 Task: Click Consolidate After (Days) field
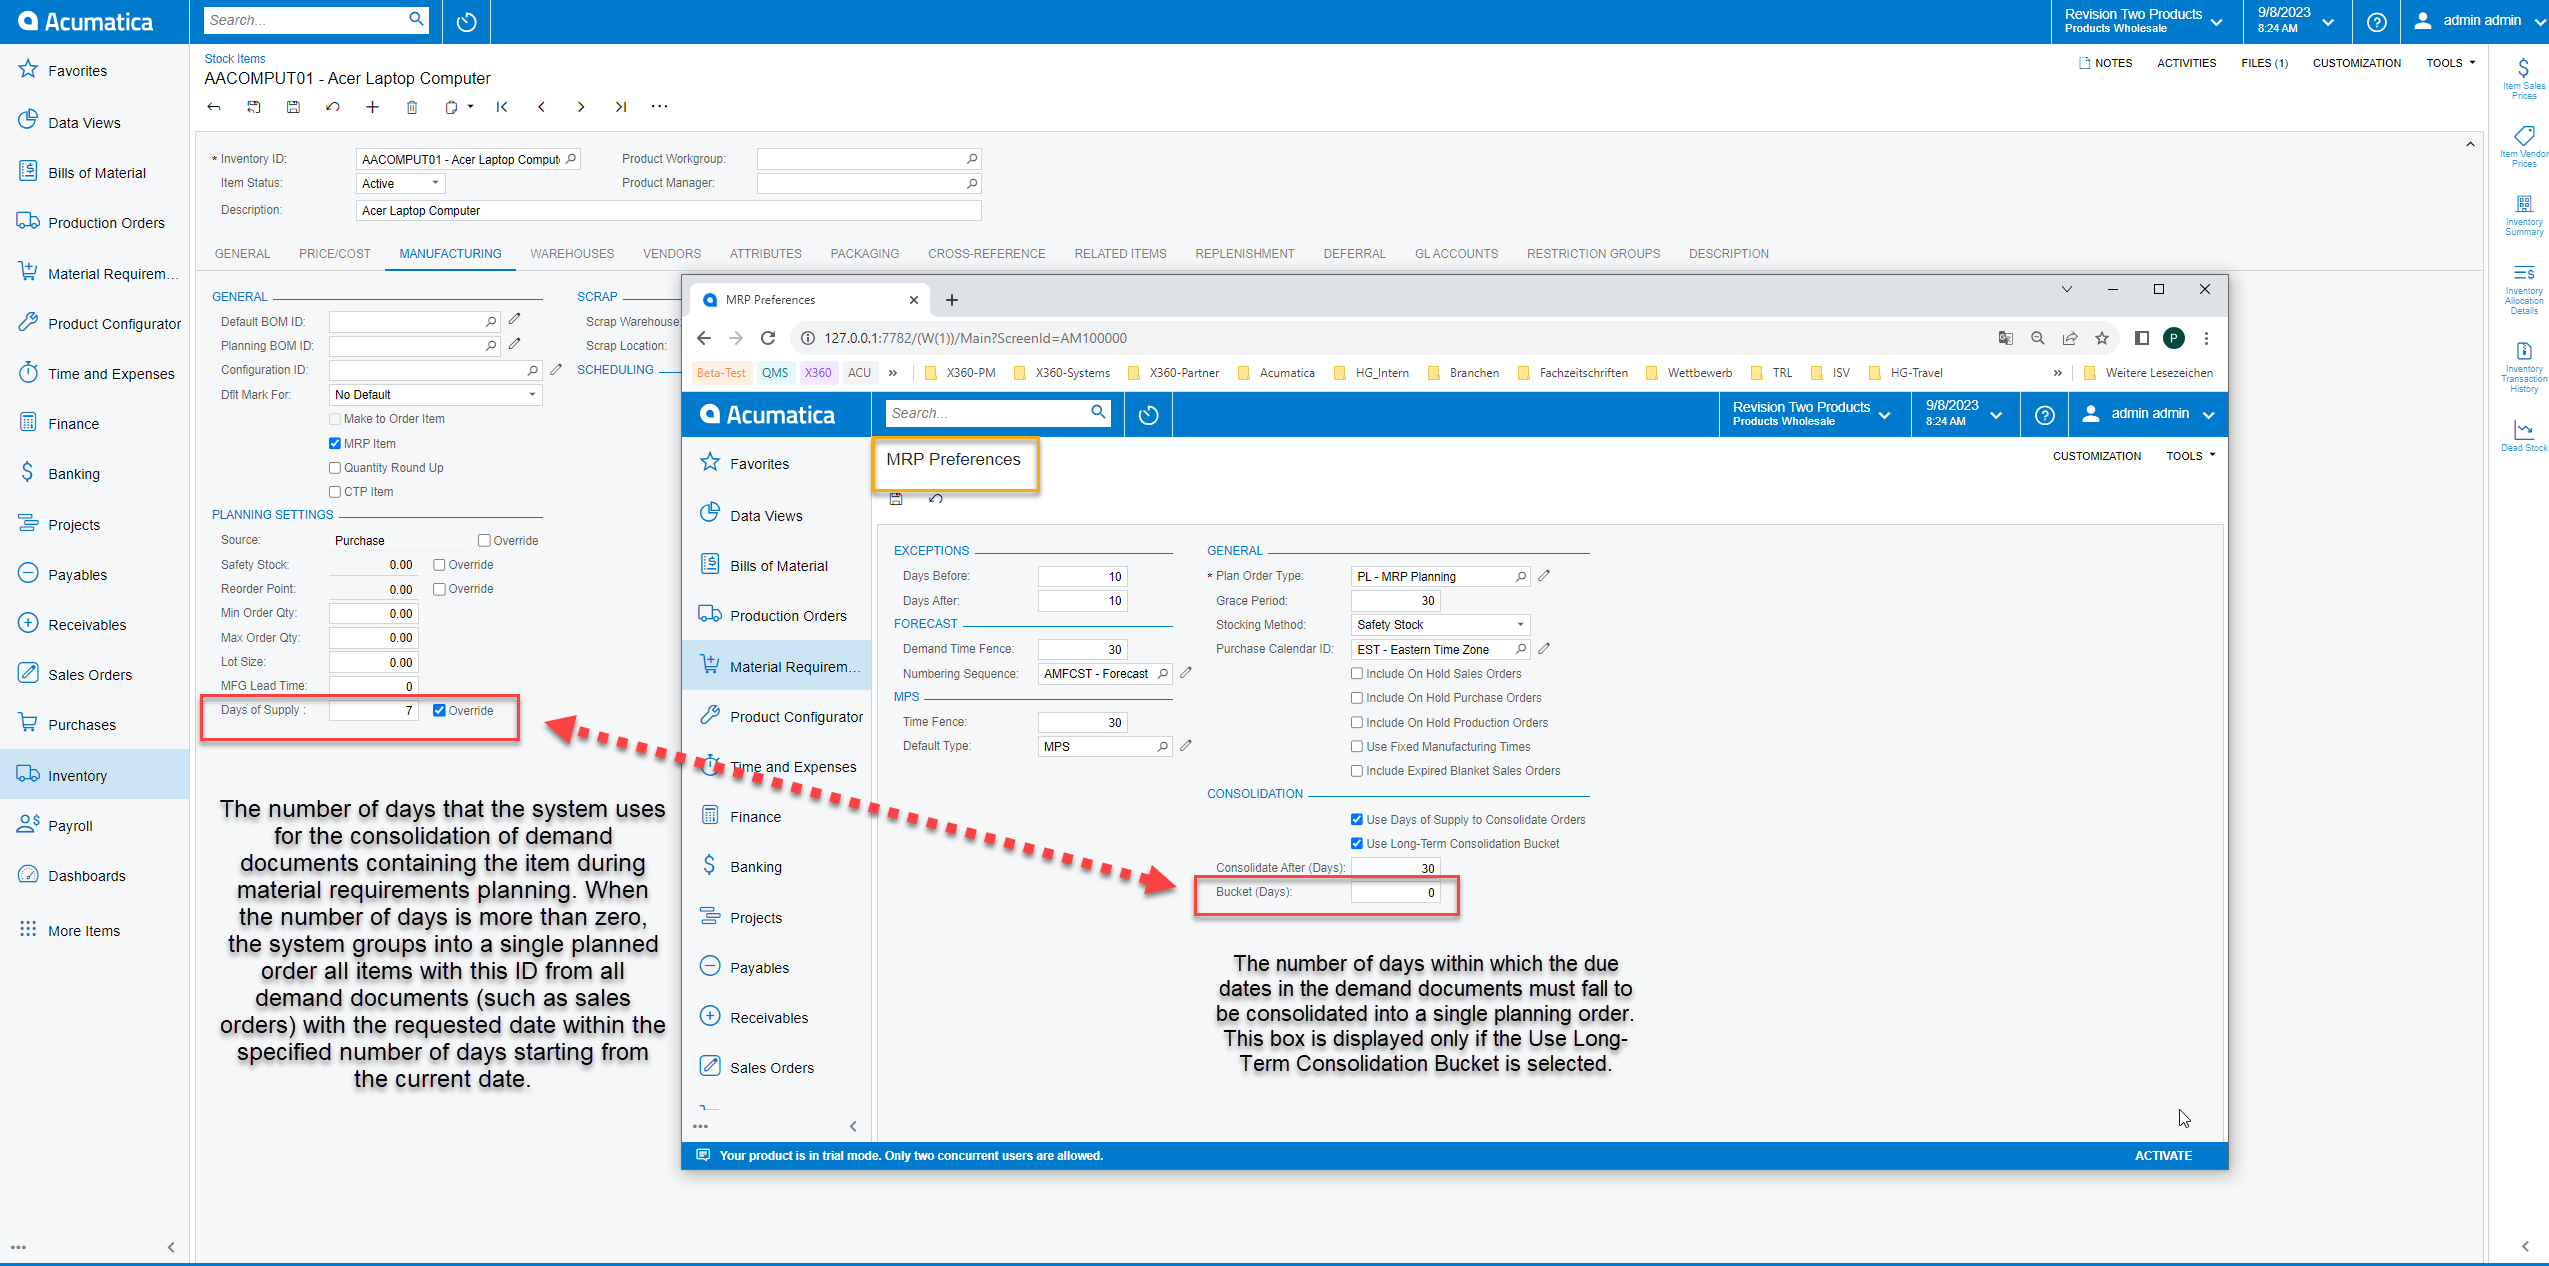(x=1395, y=867)
